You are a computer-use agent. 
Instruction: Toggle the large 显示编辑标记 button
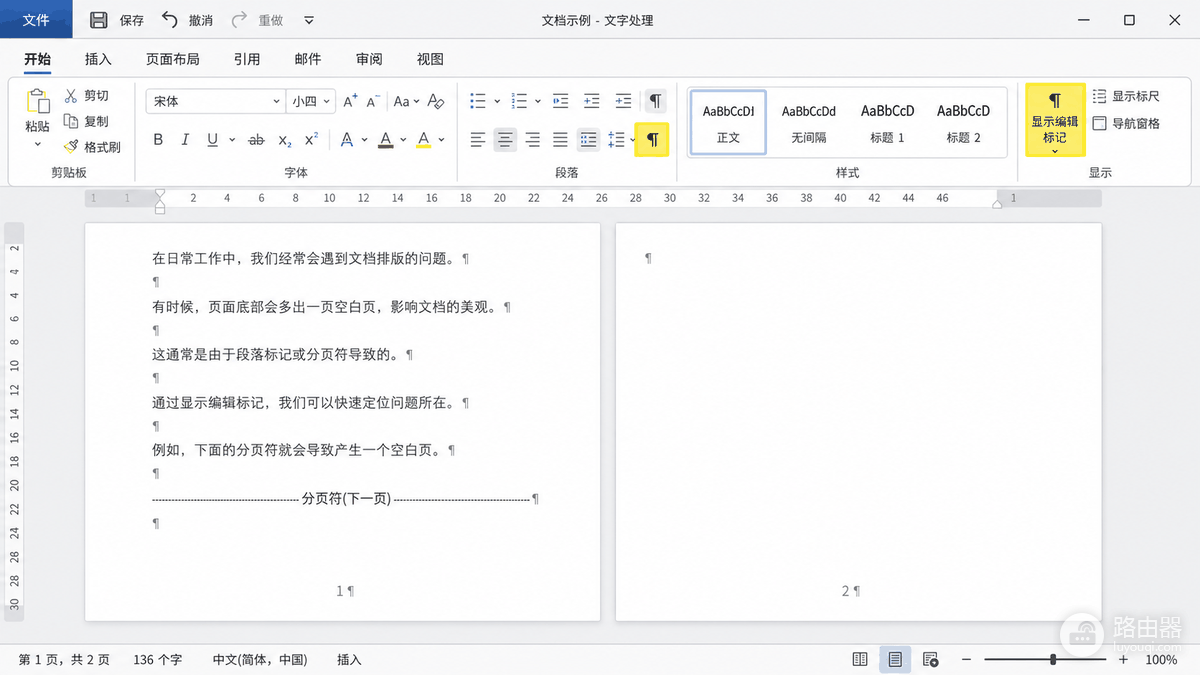[x=1055, y=121]
